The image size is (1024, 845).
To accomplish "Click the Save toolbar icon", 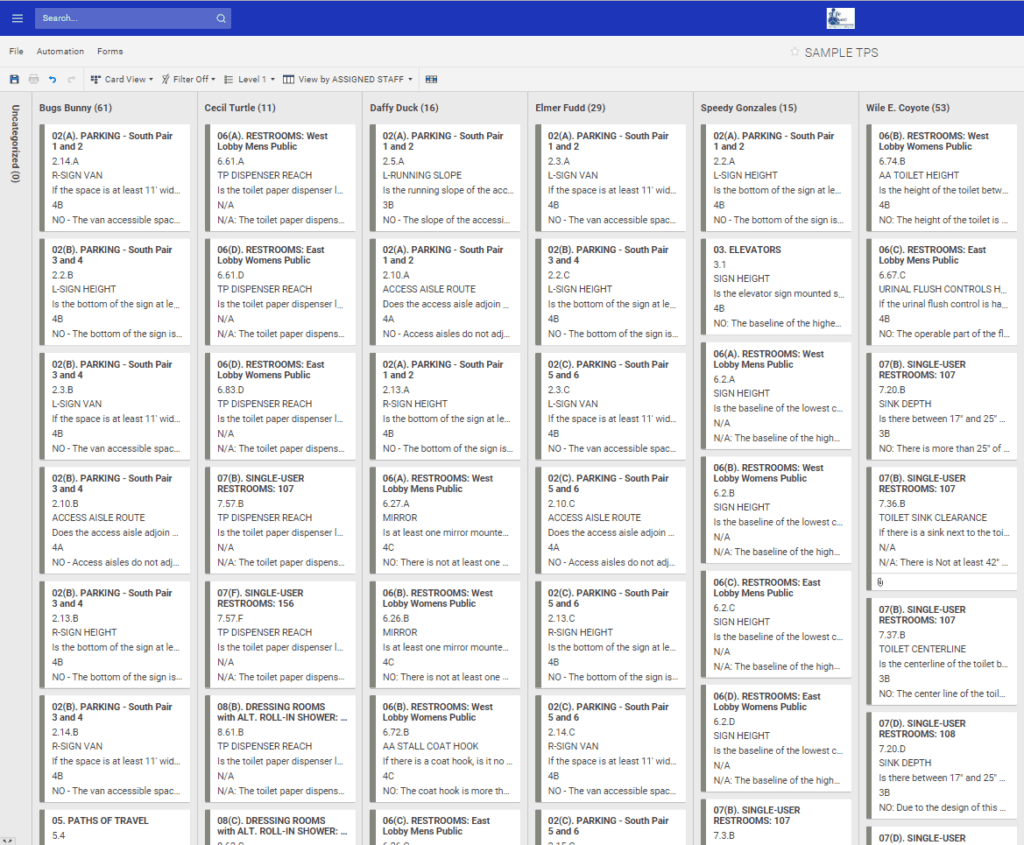I will click(x=14, y=79).
